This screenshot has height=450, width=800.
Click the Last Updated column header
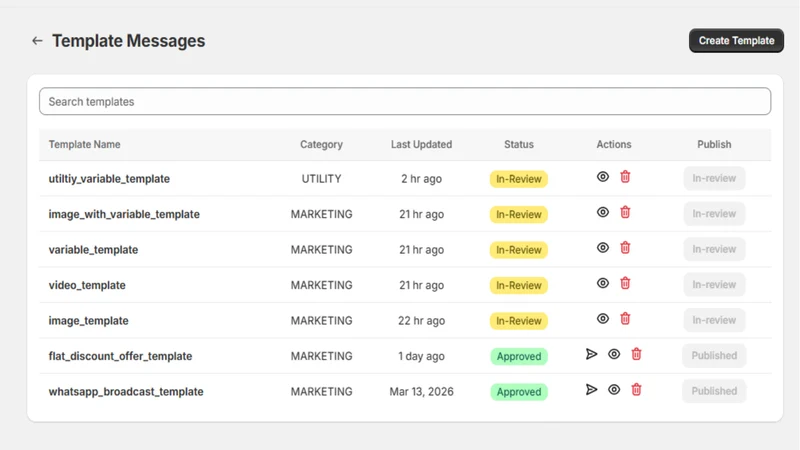pos(421,144)
